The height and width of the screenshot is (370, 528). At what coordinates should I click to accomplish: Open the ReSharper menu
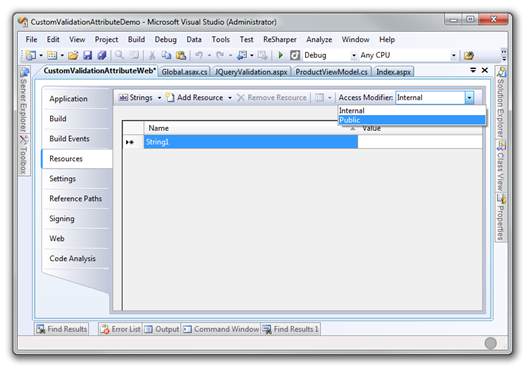pos(280,39)
